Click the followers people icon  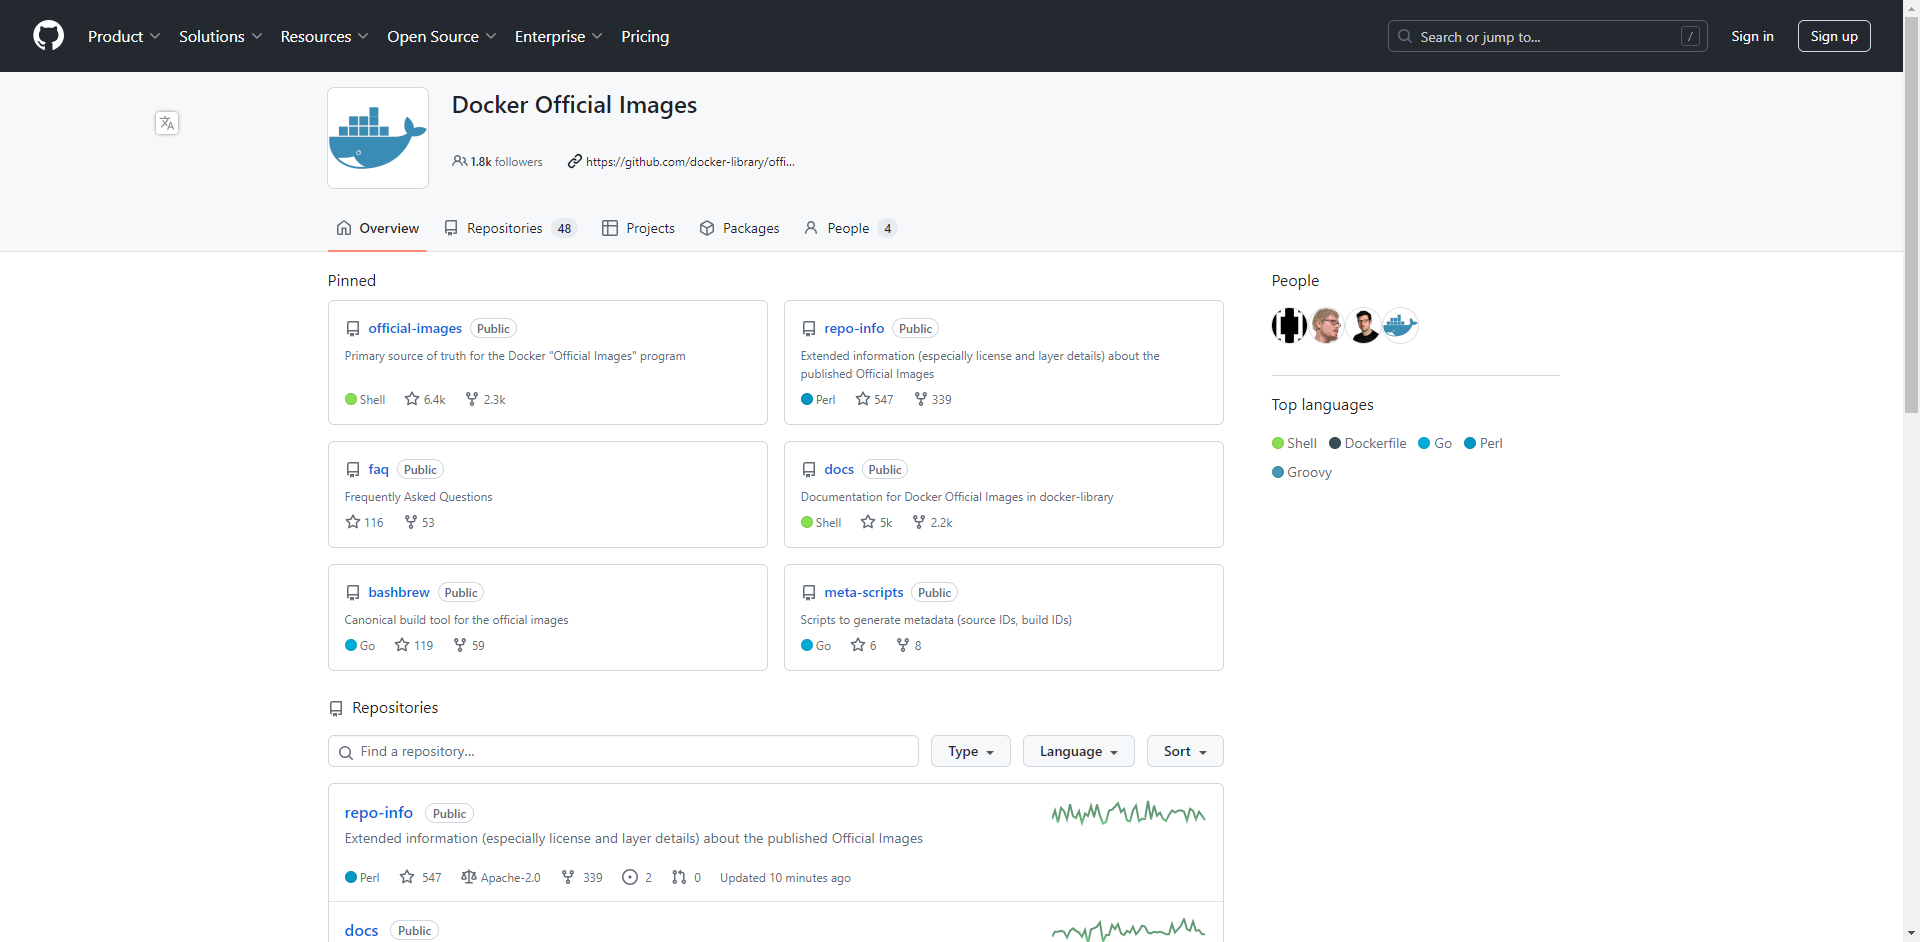pyautogui.click(x=459, y=161)
